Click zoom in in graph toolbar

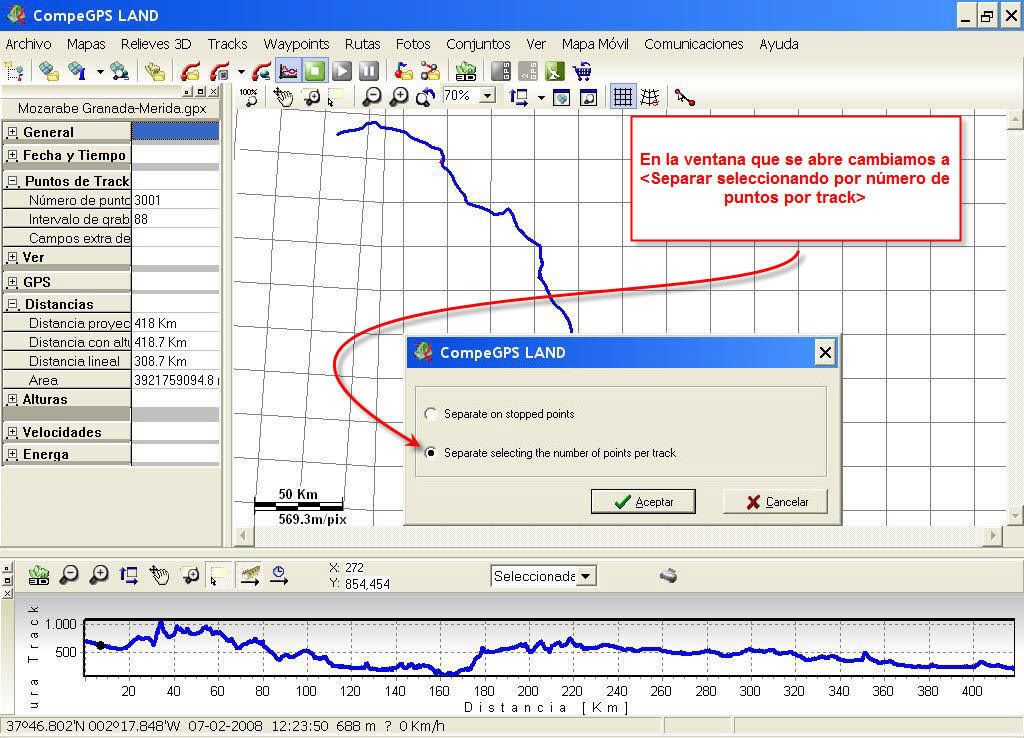tap(99, 575)
